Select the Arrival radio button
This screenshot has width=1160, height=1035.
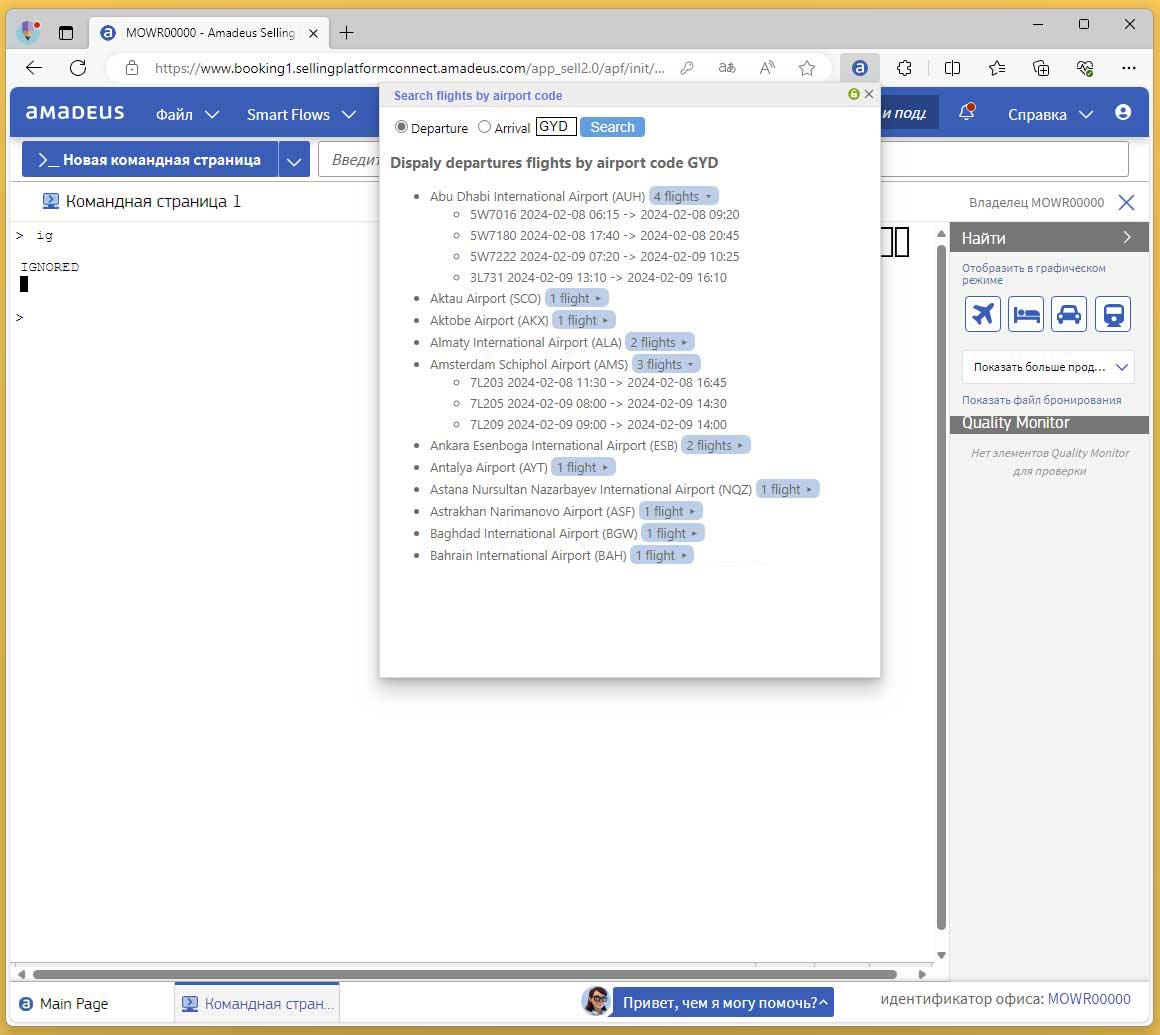tap(484, 127)
